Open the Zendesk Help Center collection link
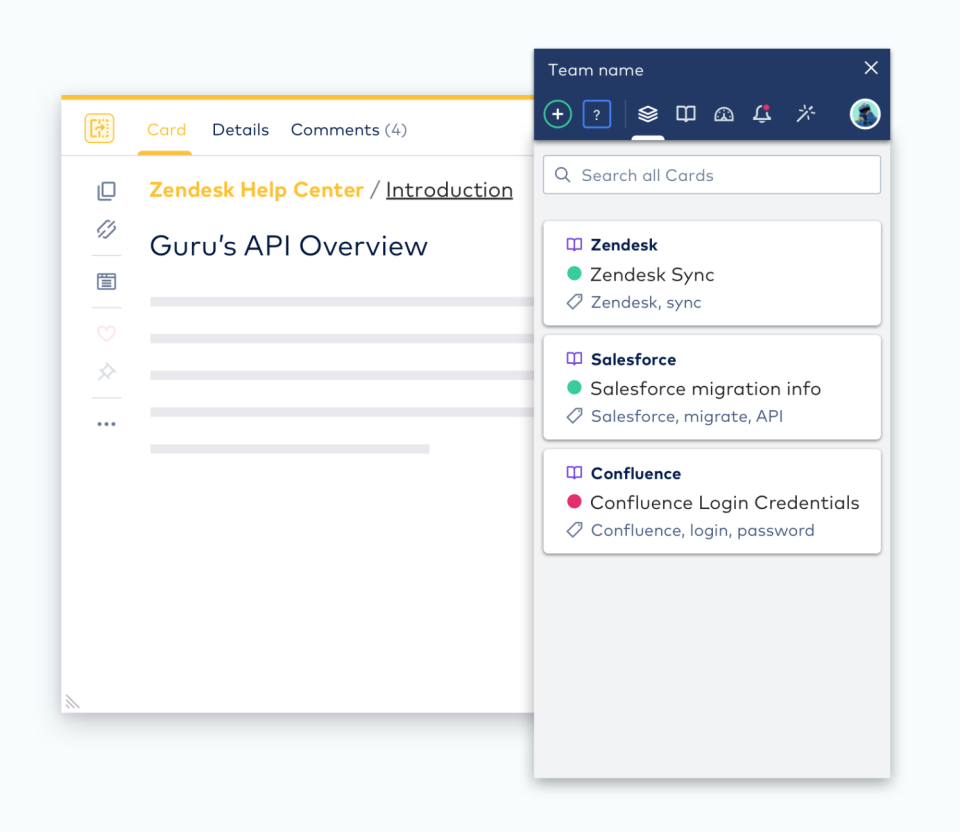 [x=257, y=190]
